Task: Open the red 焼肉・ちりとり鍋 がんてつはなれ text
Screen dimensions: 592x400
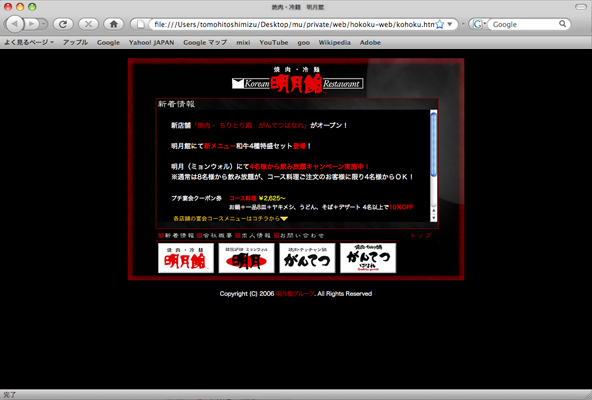Action: [251, 125]
